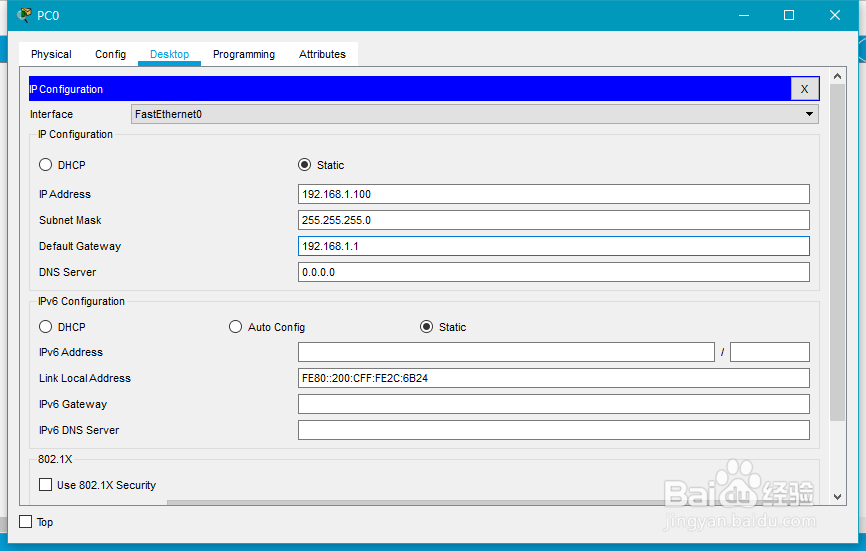The image size is (866, 551).
Task: Select the IPv6 Static radio button
Action: [426, 327]
